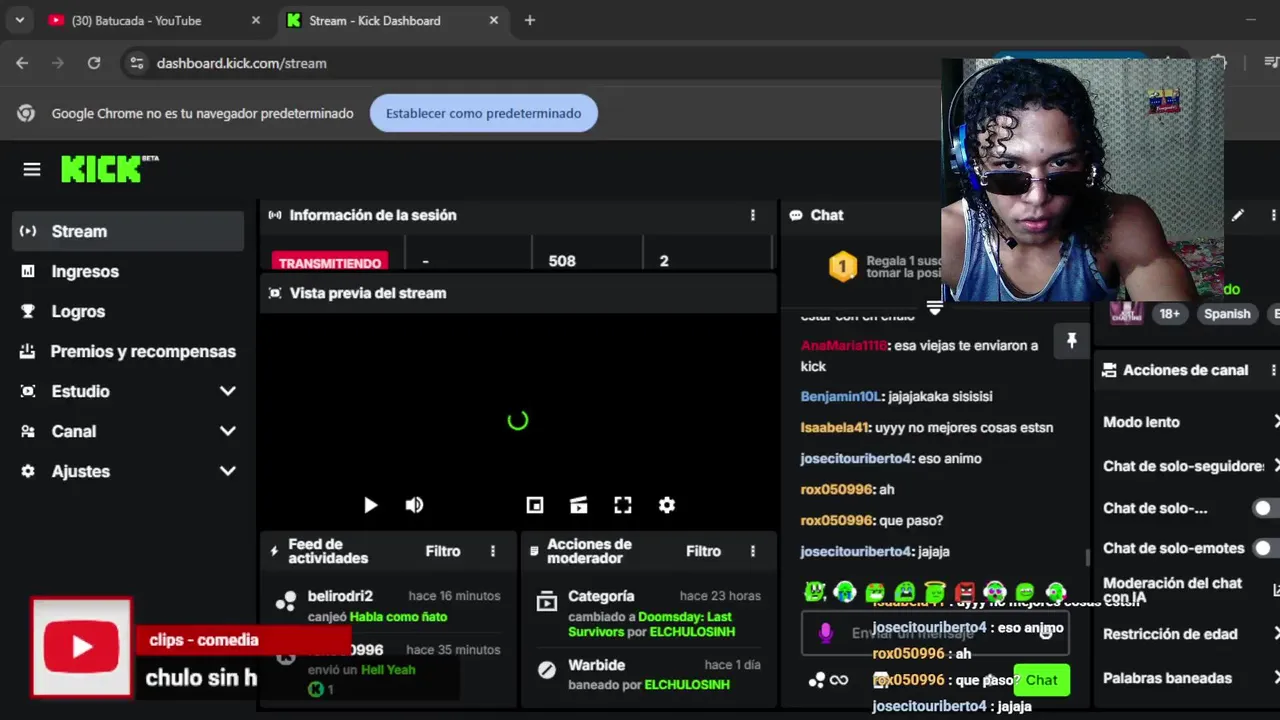Toggle emotes-only chat switch
Viewport: 1280px width, 720px height.
click(1266, 548)
